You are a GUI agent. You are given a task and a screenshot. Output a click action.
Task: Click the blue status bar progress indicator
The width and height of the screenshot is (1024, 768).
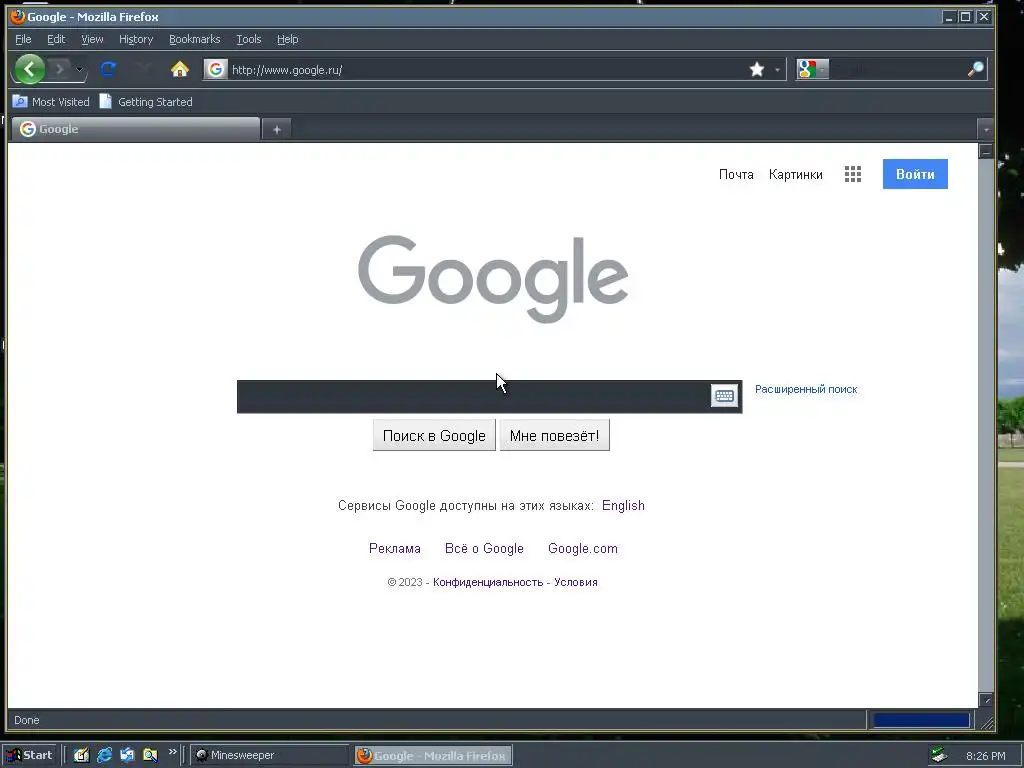pyautogui.click(x=921, y=720)
